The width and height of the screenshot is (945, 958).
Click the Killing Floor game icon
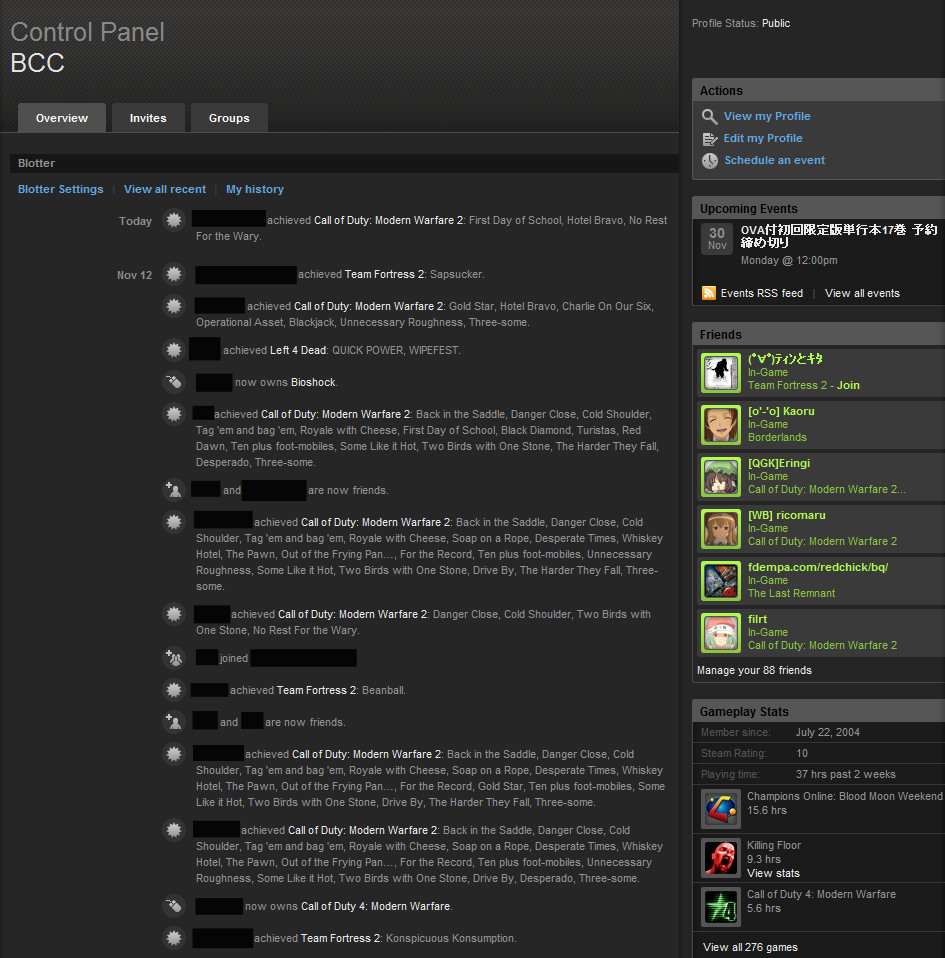pos(721,858)
